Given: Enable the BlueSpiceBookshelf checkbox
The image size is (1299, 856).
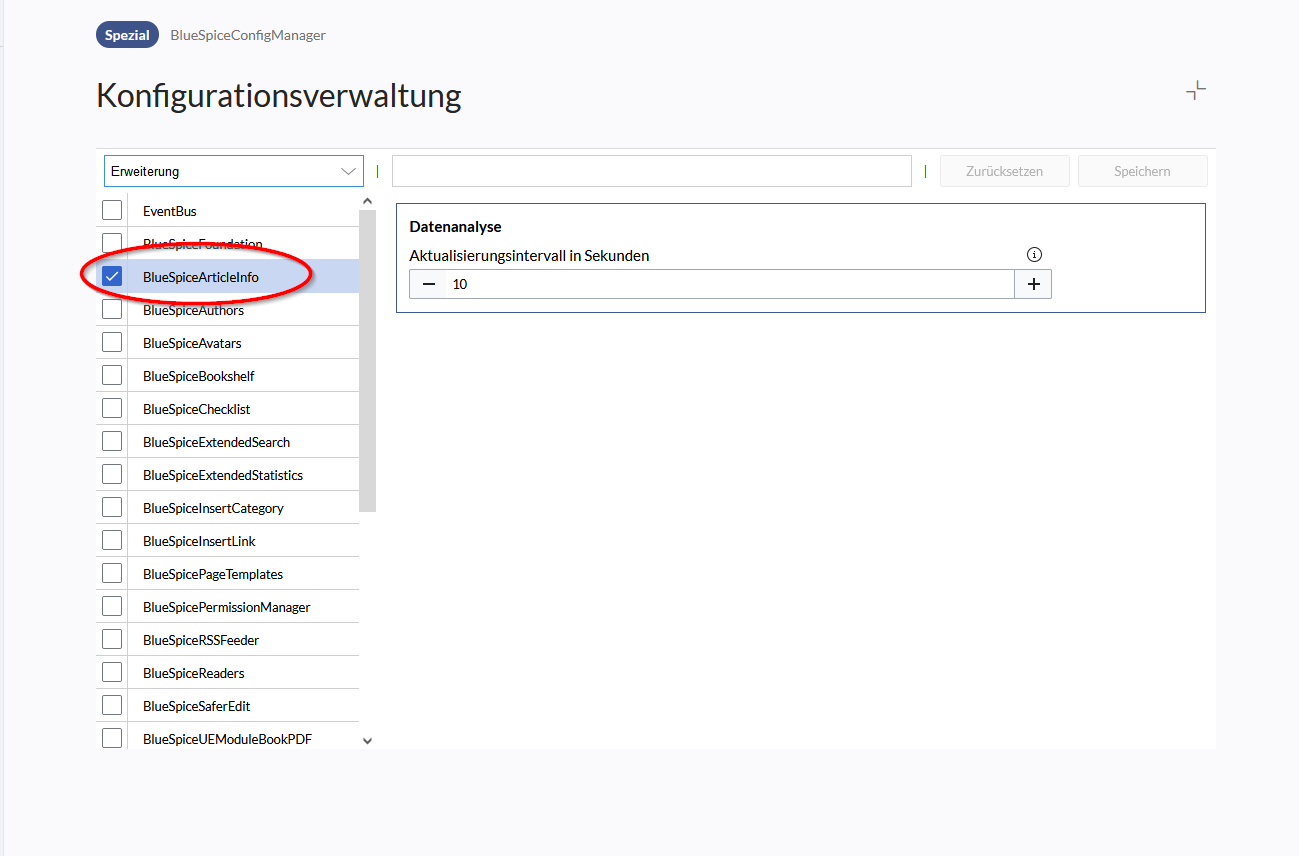Looking at the screenshot, I should [112, 375].
